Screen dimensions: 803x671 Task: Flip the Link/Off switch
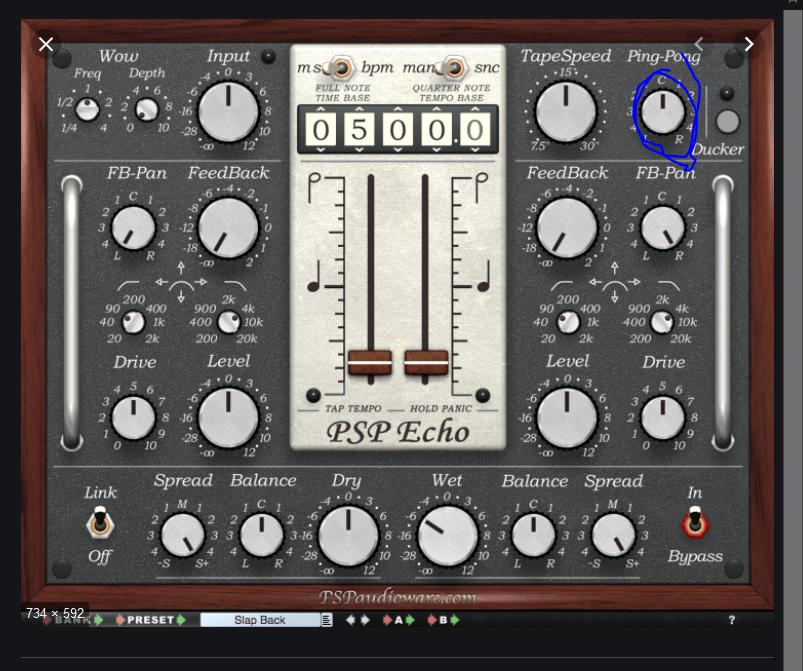click(99, 521)
